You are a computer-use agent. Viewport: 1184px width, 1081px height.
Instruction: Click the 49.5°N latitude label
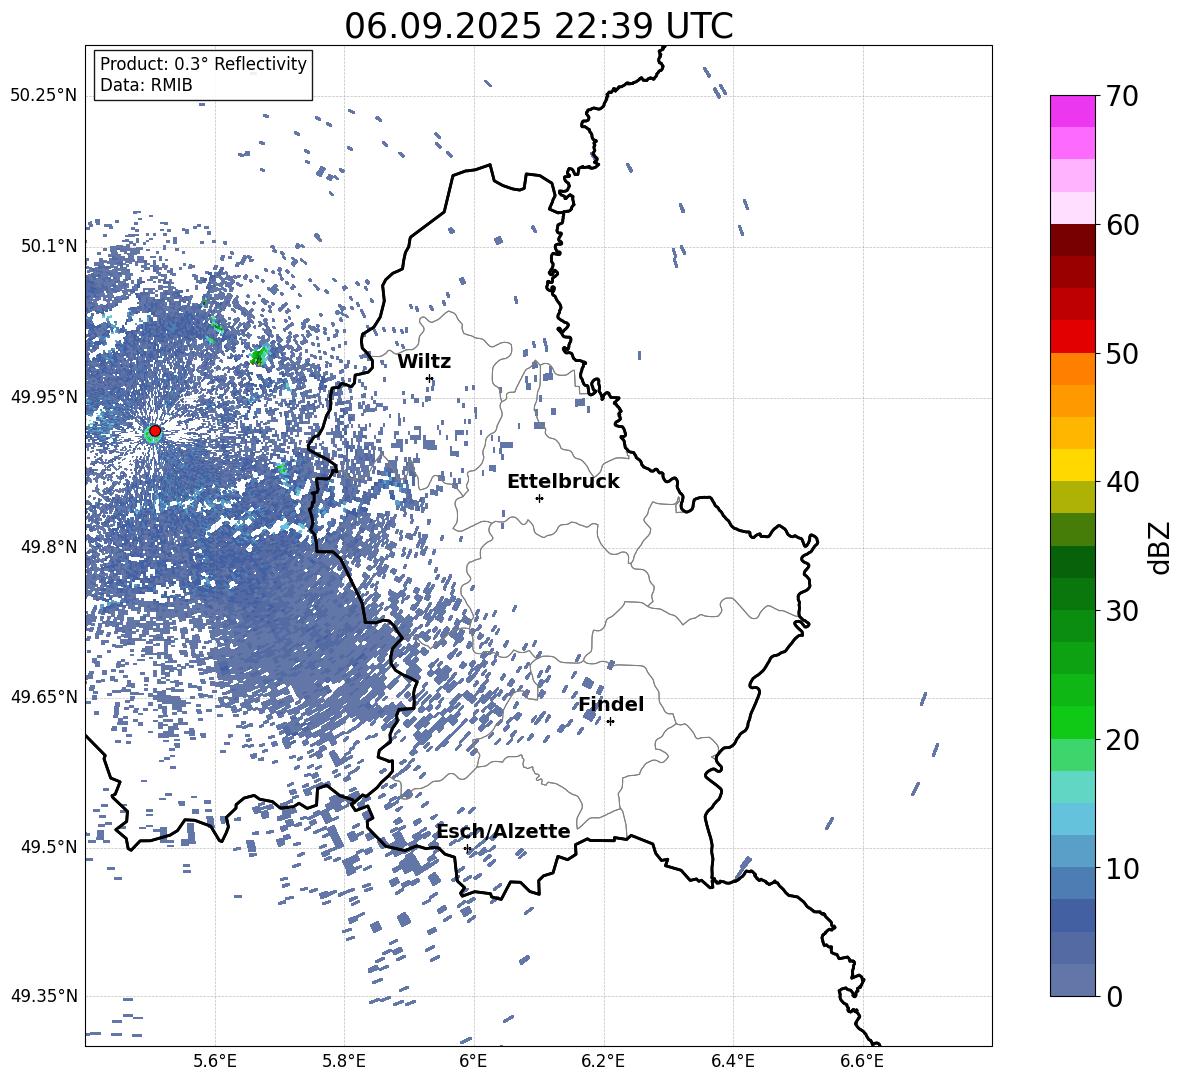pyautogui.click(x=51, y=846)
